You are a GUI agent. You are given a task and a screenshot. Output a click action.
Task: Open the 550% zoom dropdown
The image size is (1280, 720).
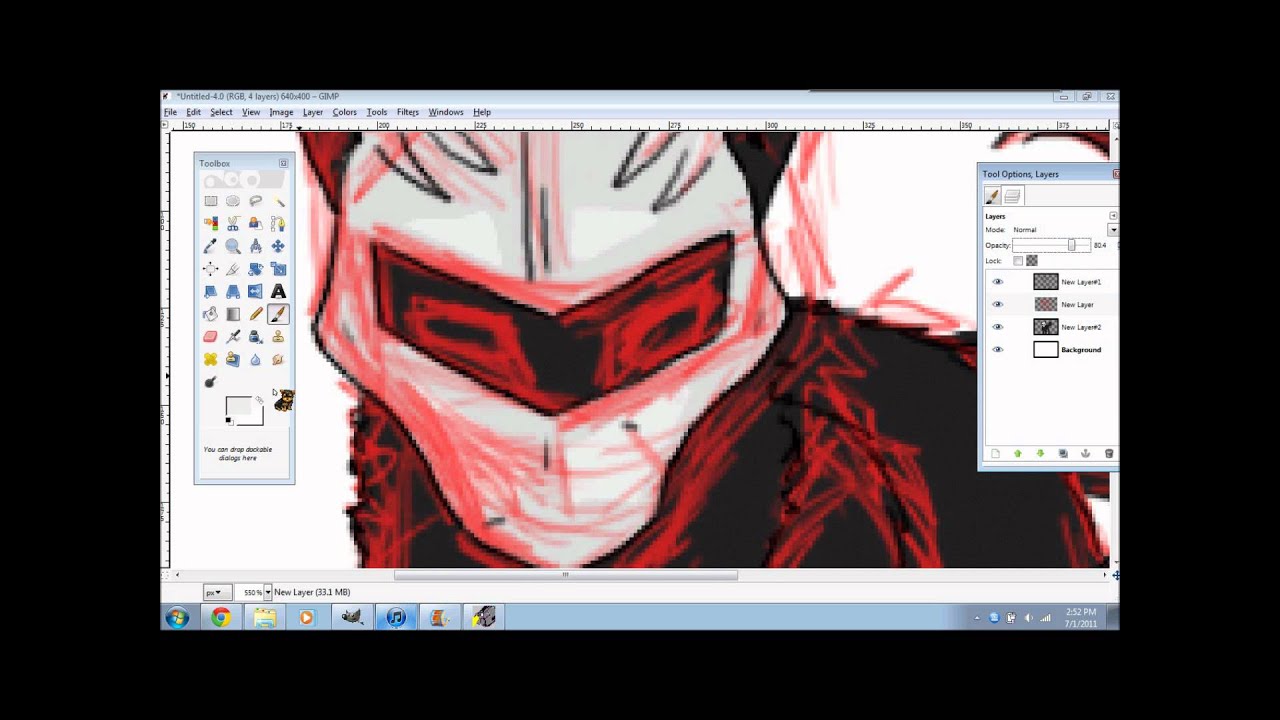[268, 592]
